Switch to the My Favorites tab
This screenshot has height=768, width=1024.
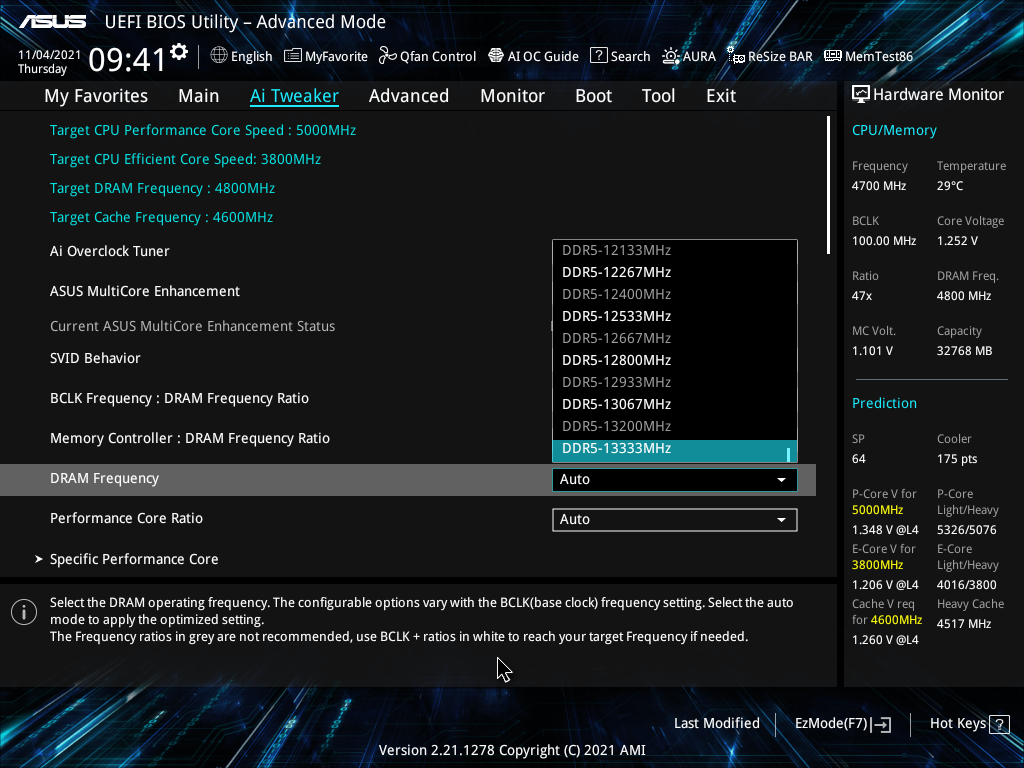click(96, 96)
